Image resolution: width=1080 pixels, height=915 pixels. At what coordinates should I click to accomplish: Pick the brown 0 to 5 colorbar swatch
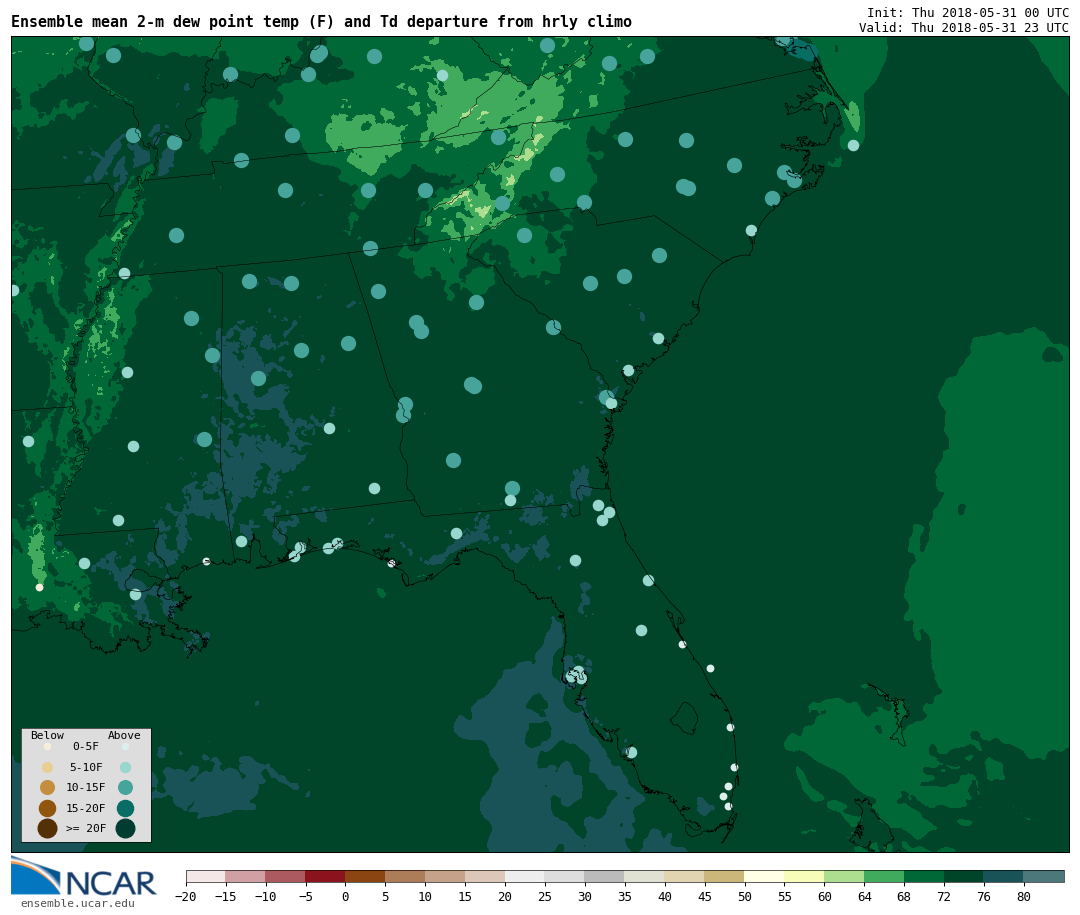click(x=365, y=876)
